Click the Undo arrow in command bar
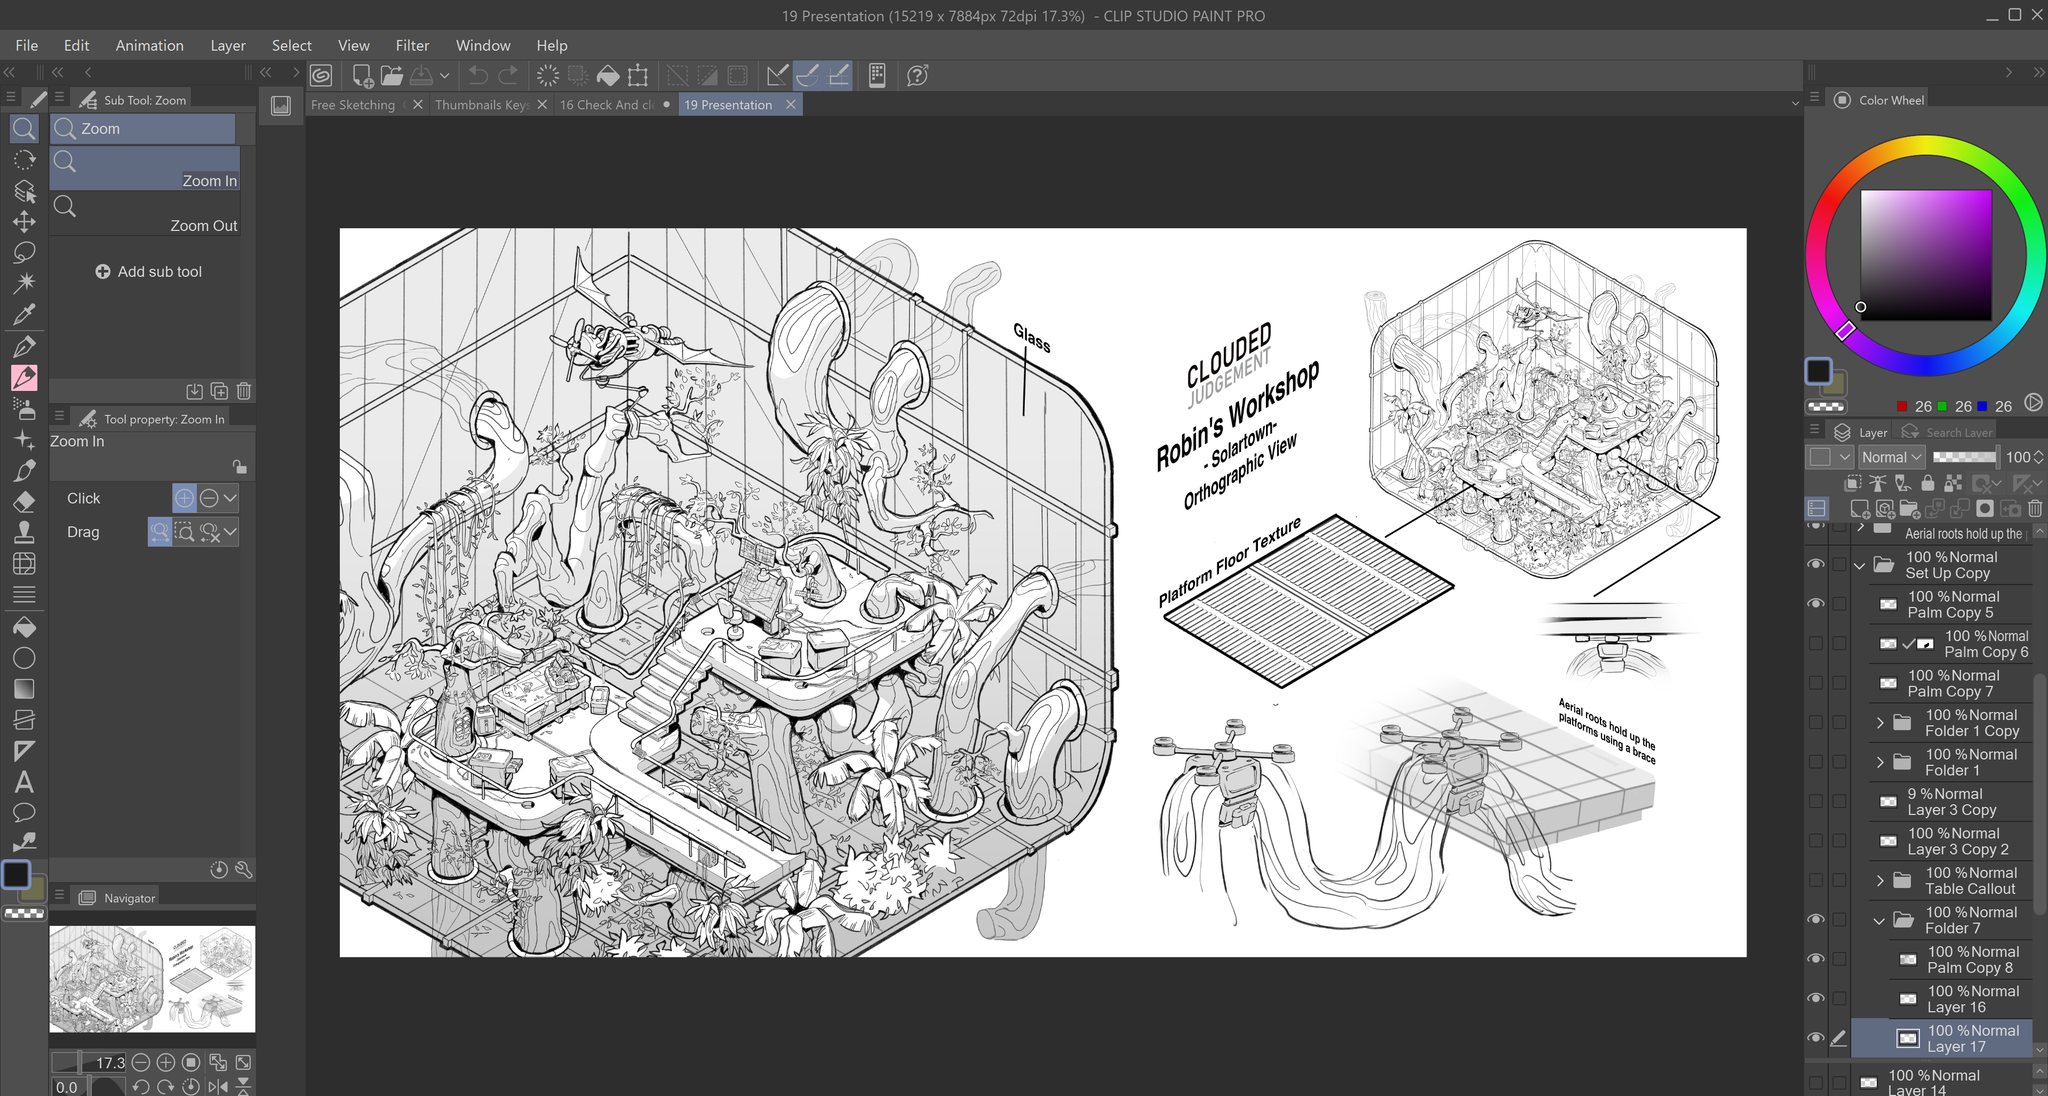Image resolution: width=2048 pixels, height=1096 pixels. click(x=478, y=75)
